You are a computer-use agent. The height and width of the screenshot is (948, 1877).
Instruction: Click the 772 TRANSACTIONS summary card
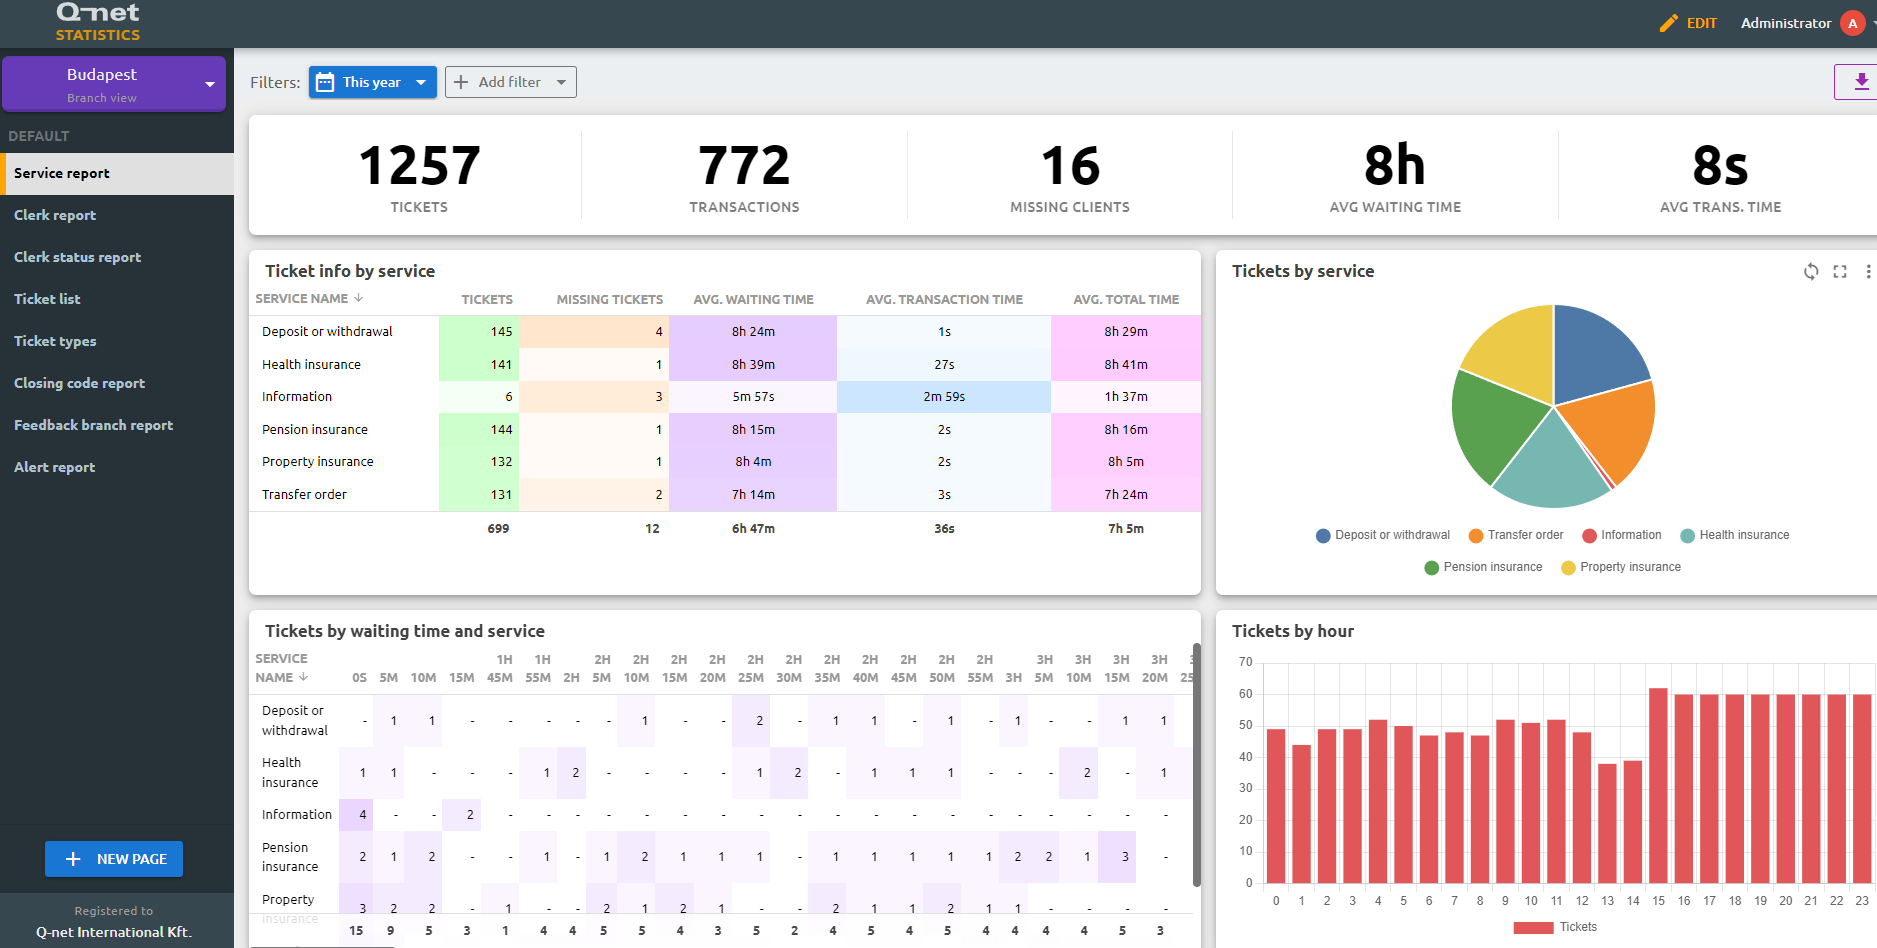click(x=744, y=177)
